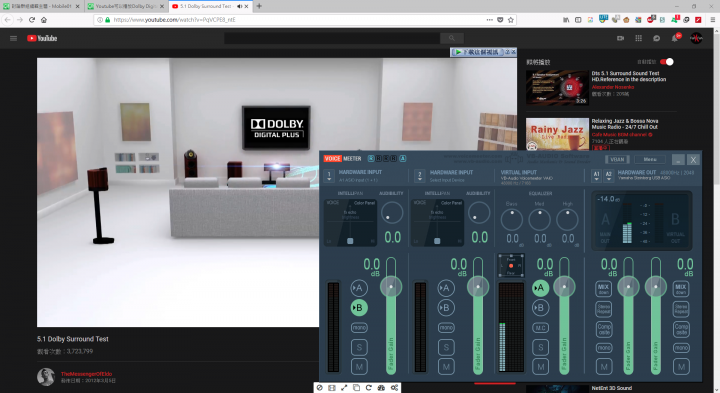Open the browser library icon
The height and width of the screenshot is (393, 720).
click(566, 20)
